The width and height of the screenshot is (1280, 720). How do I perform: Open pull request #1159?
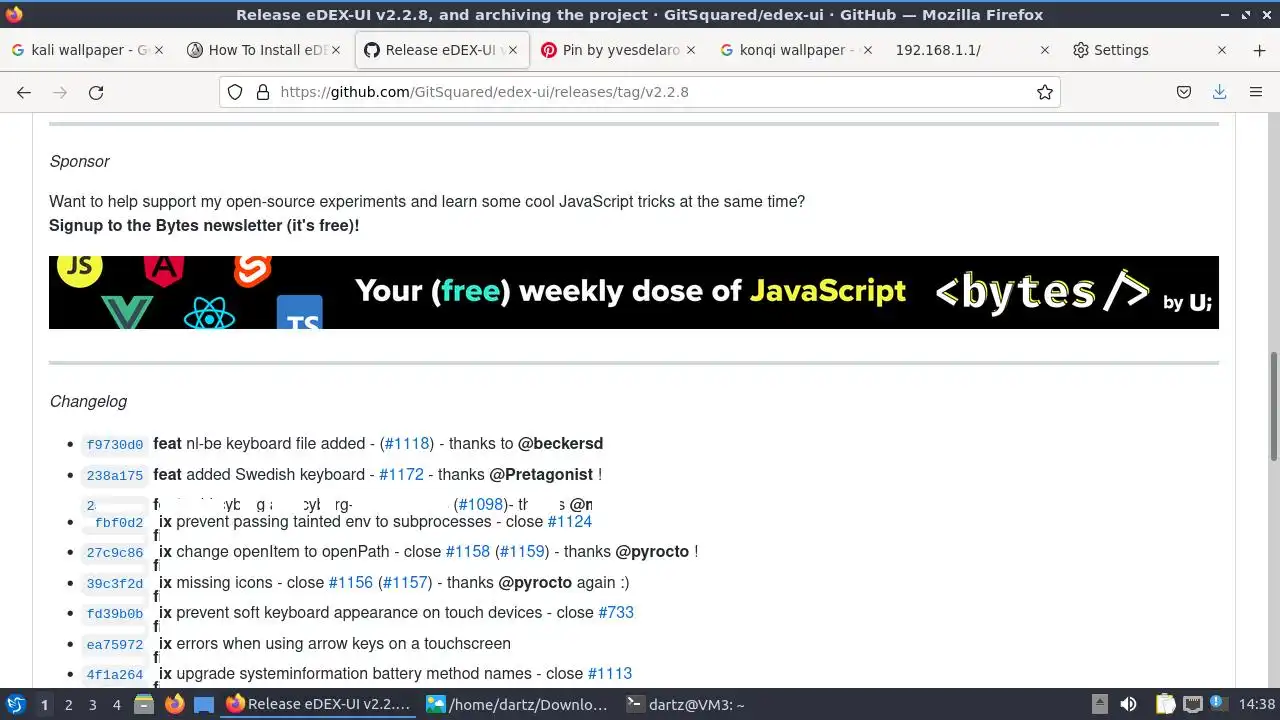click(x=522, y=551)
